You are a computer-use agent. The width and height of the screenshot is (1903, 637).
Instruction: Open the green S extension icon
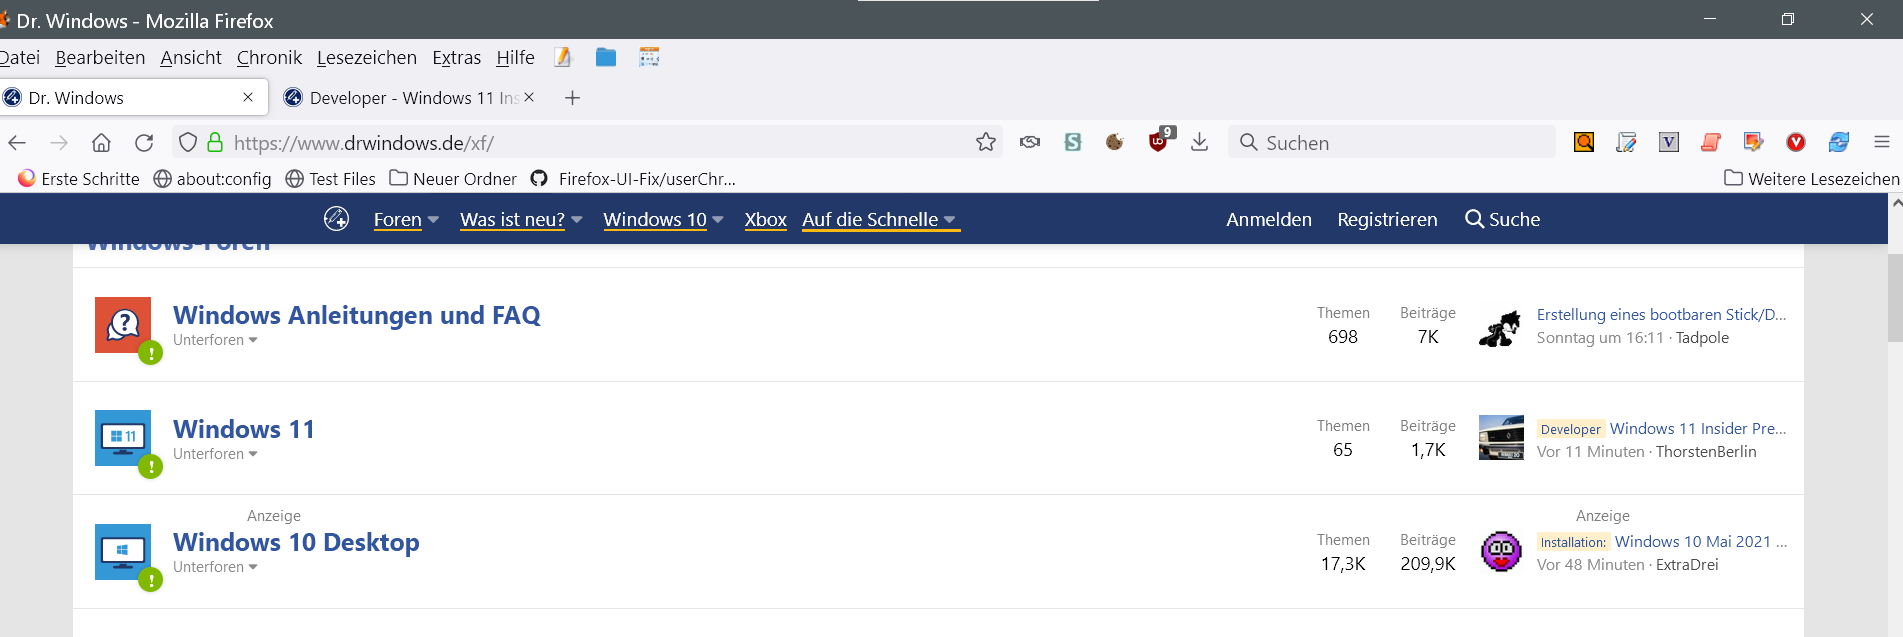[1073, 142]
